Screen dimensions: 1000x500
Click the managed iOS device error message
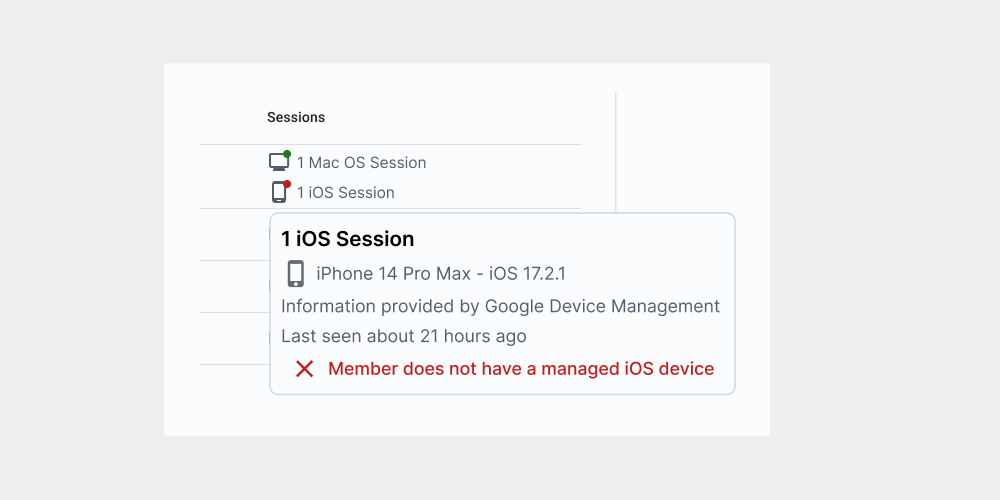coord(521,369)
